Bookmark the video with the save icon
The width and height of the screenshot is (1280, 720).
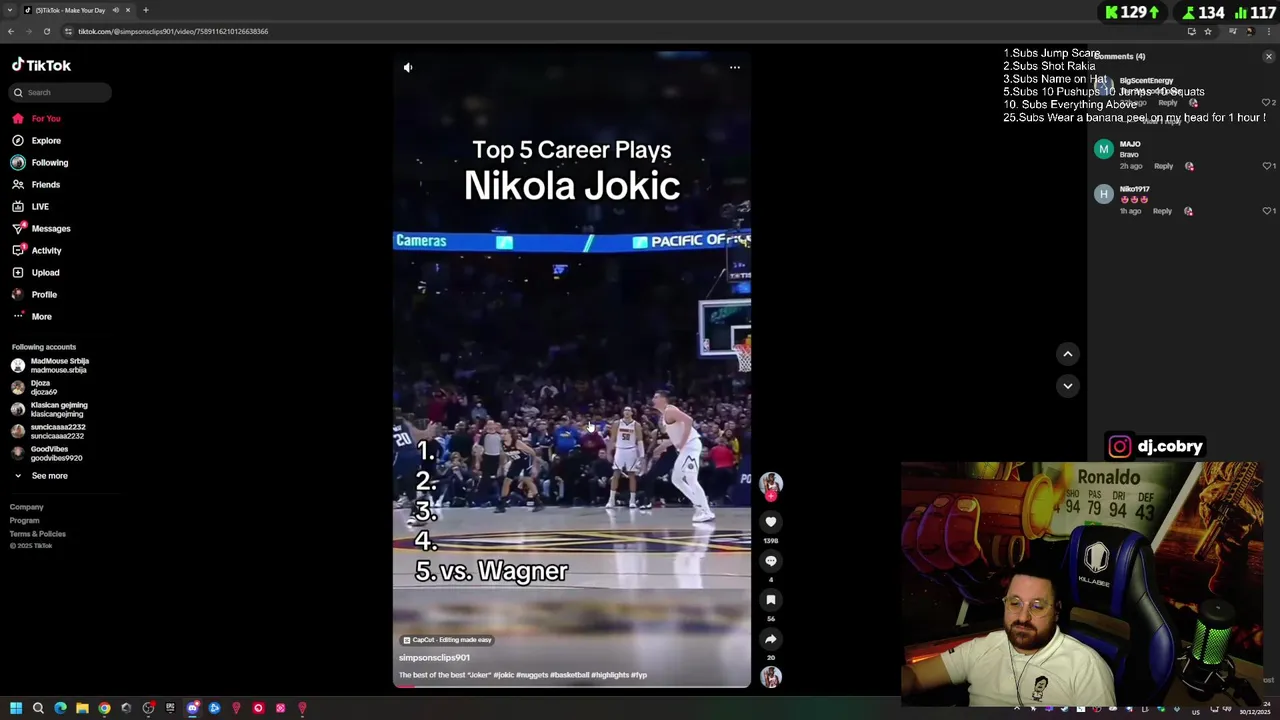point(771,600)
